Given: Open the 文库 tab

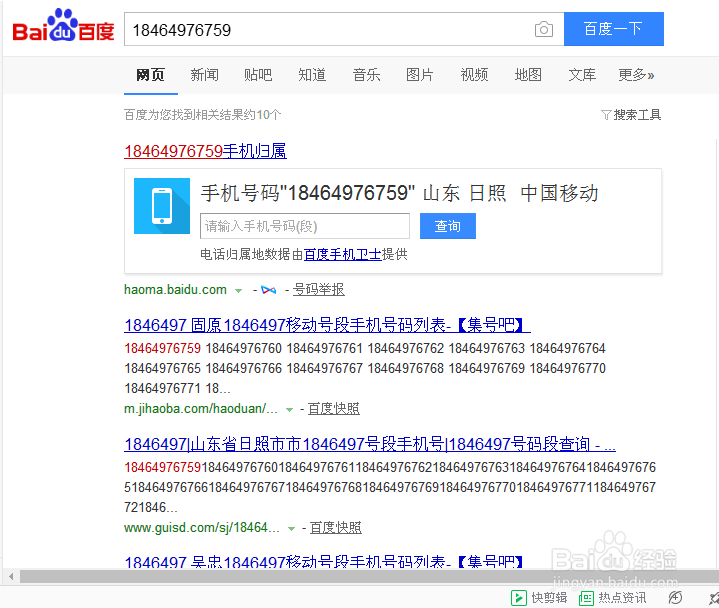Looking at the screenshot, I should (582, 74).
